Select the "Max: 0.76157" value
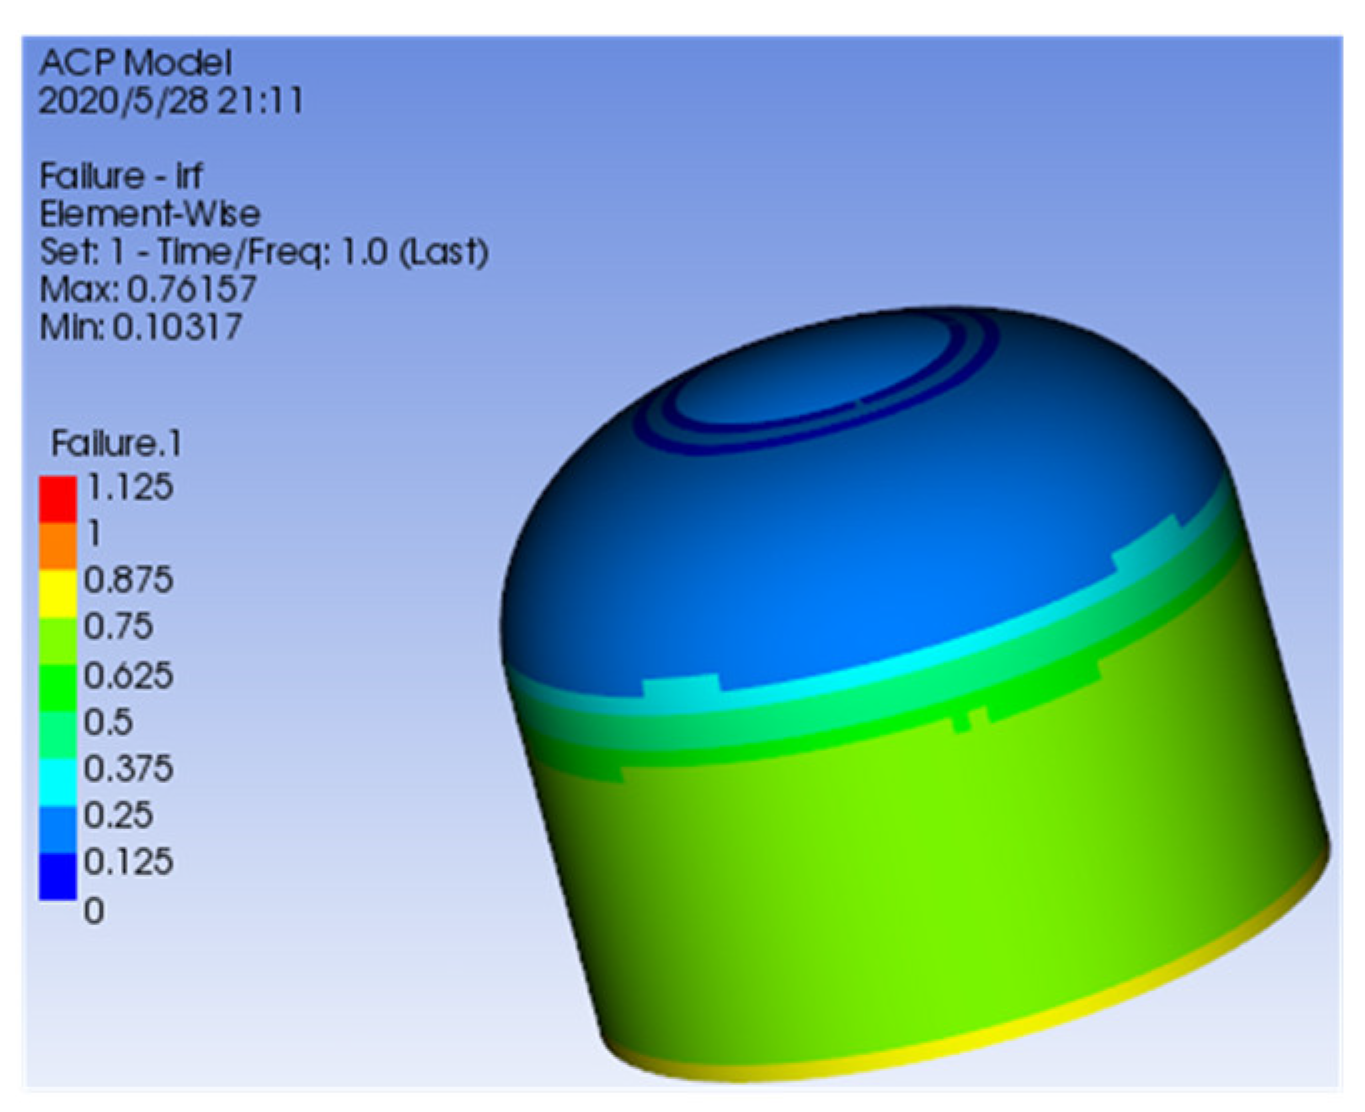 pyautogui.click(x=148, y=289)
